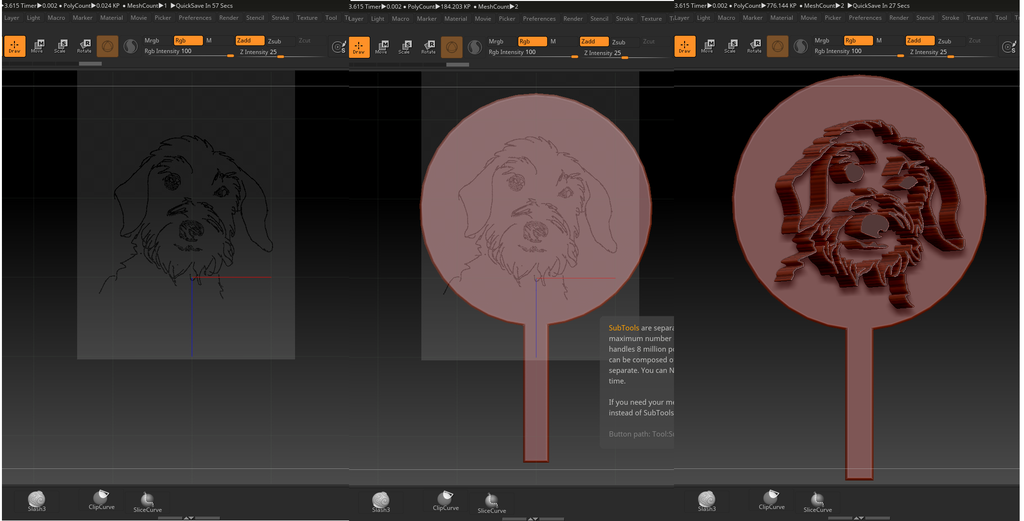Select Draw mode in the line-drawing dog view

point(14,46)
